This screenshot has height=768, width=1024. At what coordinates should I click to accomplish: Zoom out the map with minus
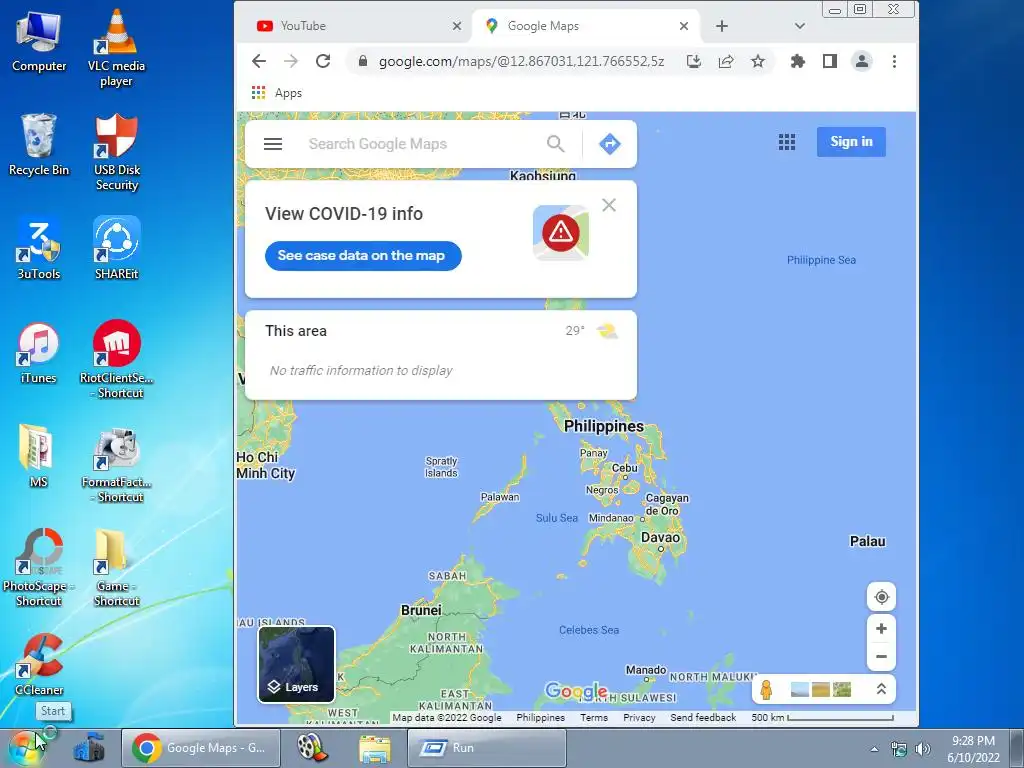881,656
